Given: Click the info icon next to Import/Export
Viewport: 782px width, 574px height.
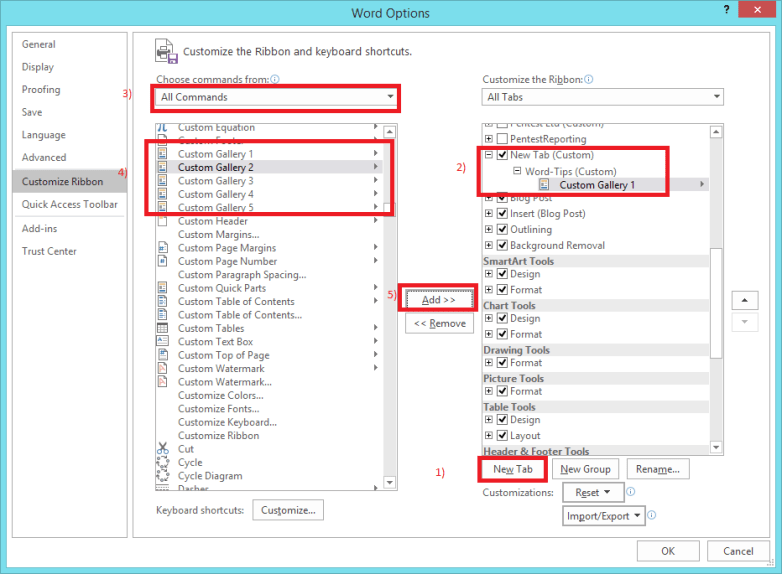Looking at the screenshot, I should click(x=651, y=515).
